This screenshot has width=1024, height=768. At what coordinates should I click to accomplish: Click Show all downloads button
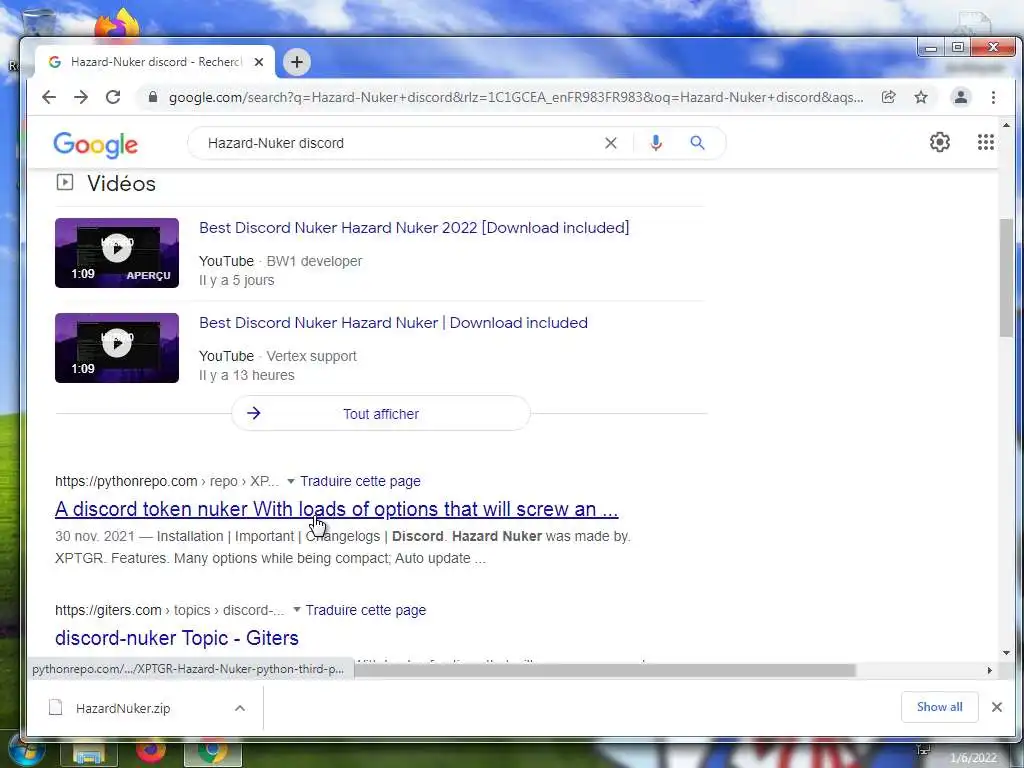(939, 707)
